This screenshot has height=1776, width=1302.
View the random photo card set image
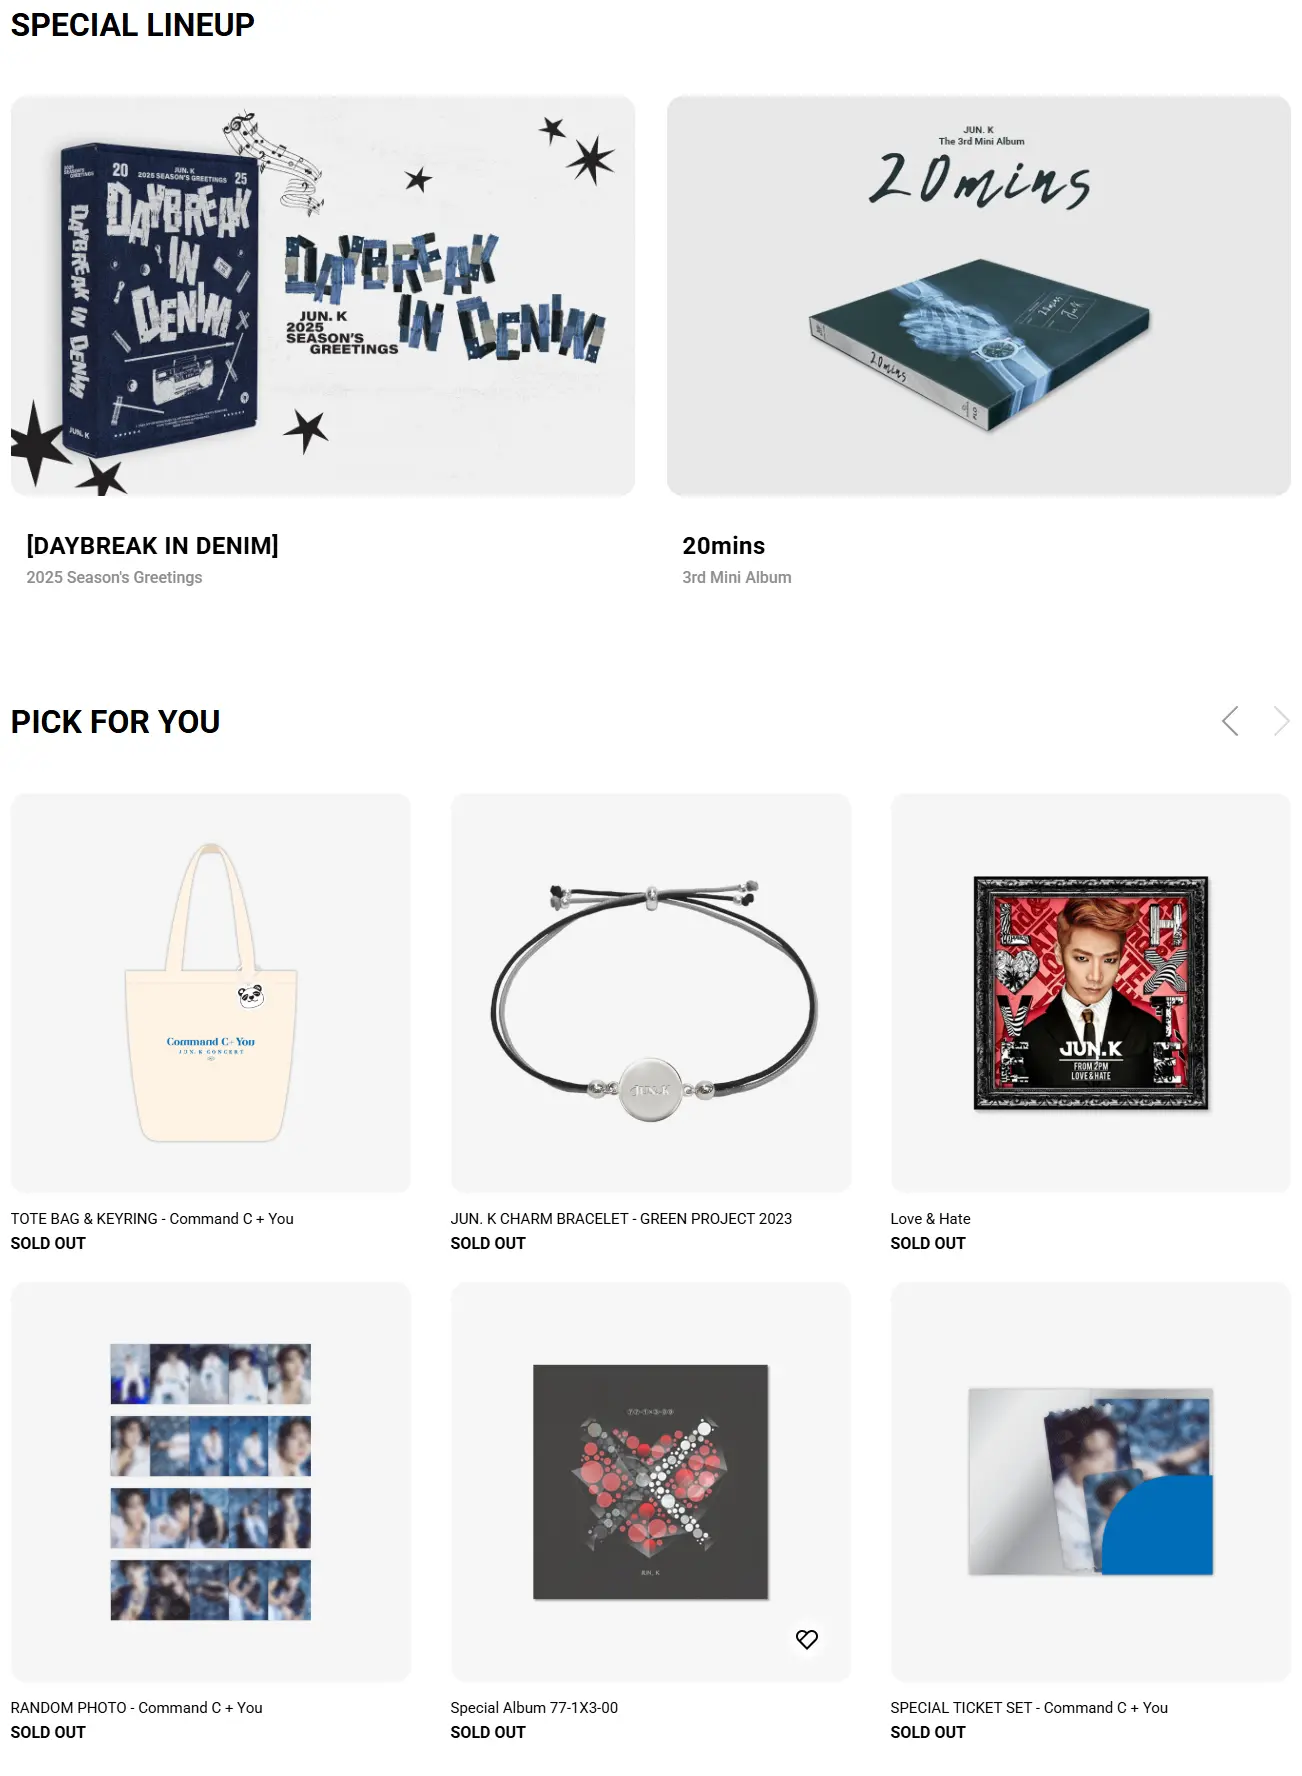click(x=211, y=1482)
